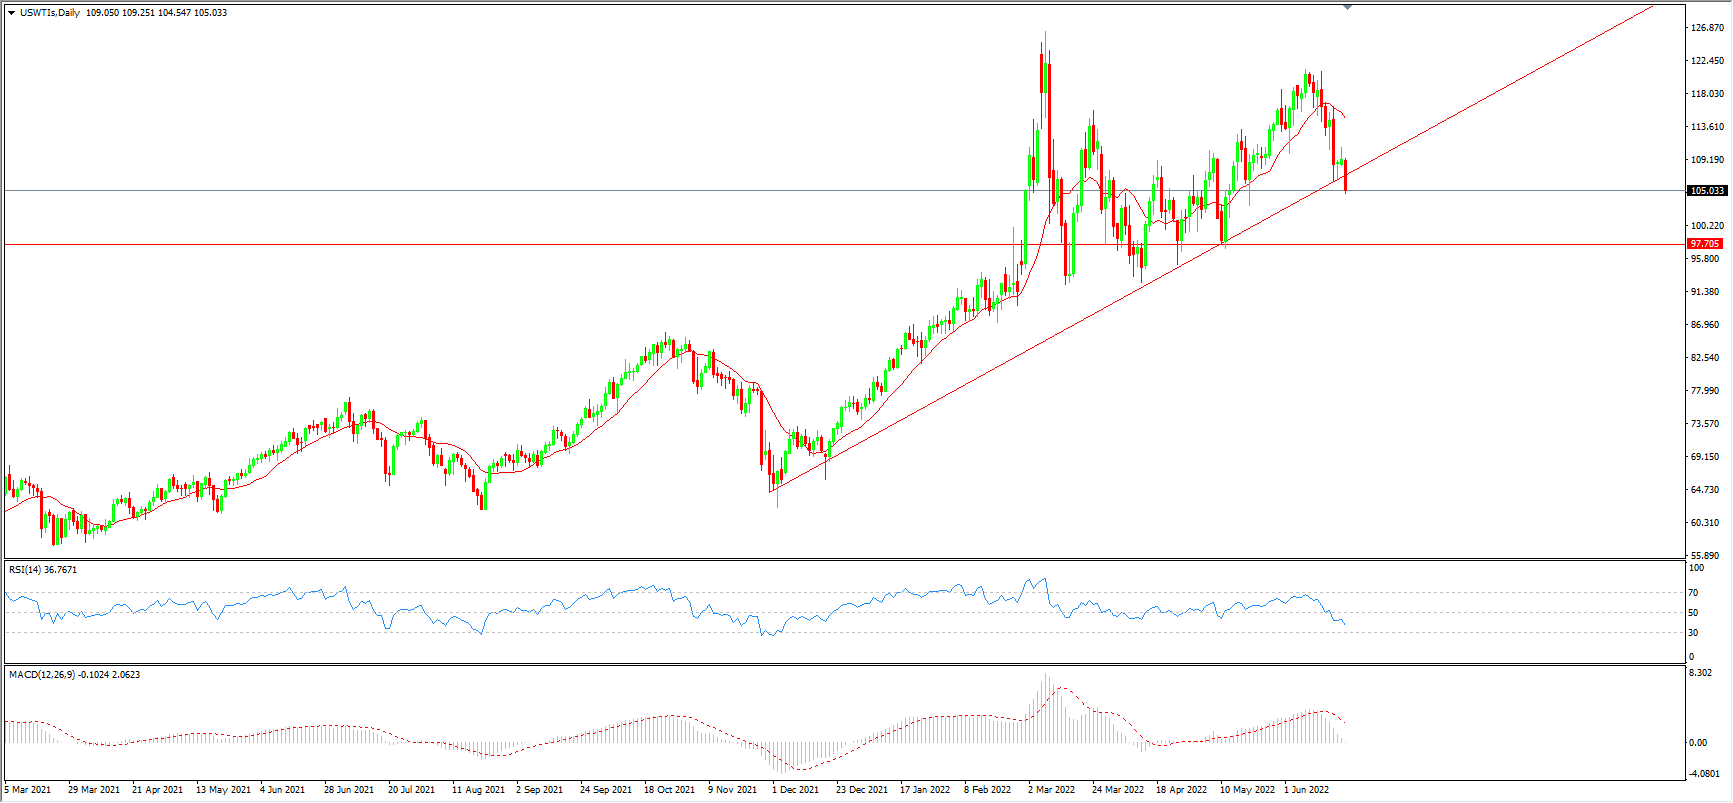Click the RSI 70 level axis label
The height and width of the screenshot is (803, 1733).
pyautogui.click(x=1693, y=593)
